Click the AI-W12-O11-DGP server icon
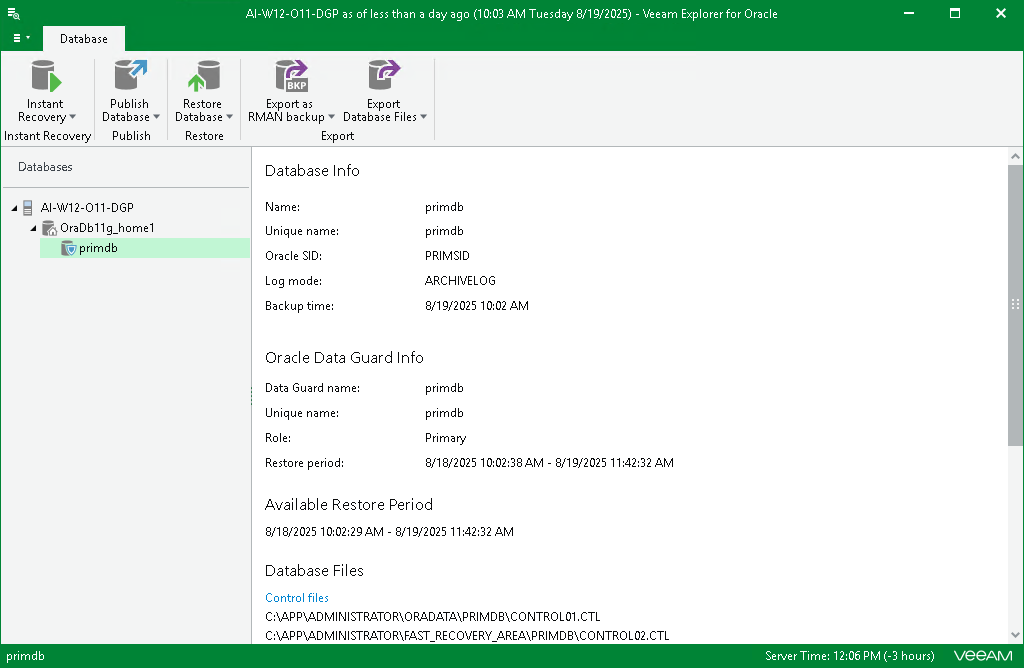Viewport: 1024px width, 668px height. pos(27,208)
